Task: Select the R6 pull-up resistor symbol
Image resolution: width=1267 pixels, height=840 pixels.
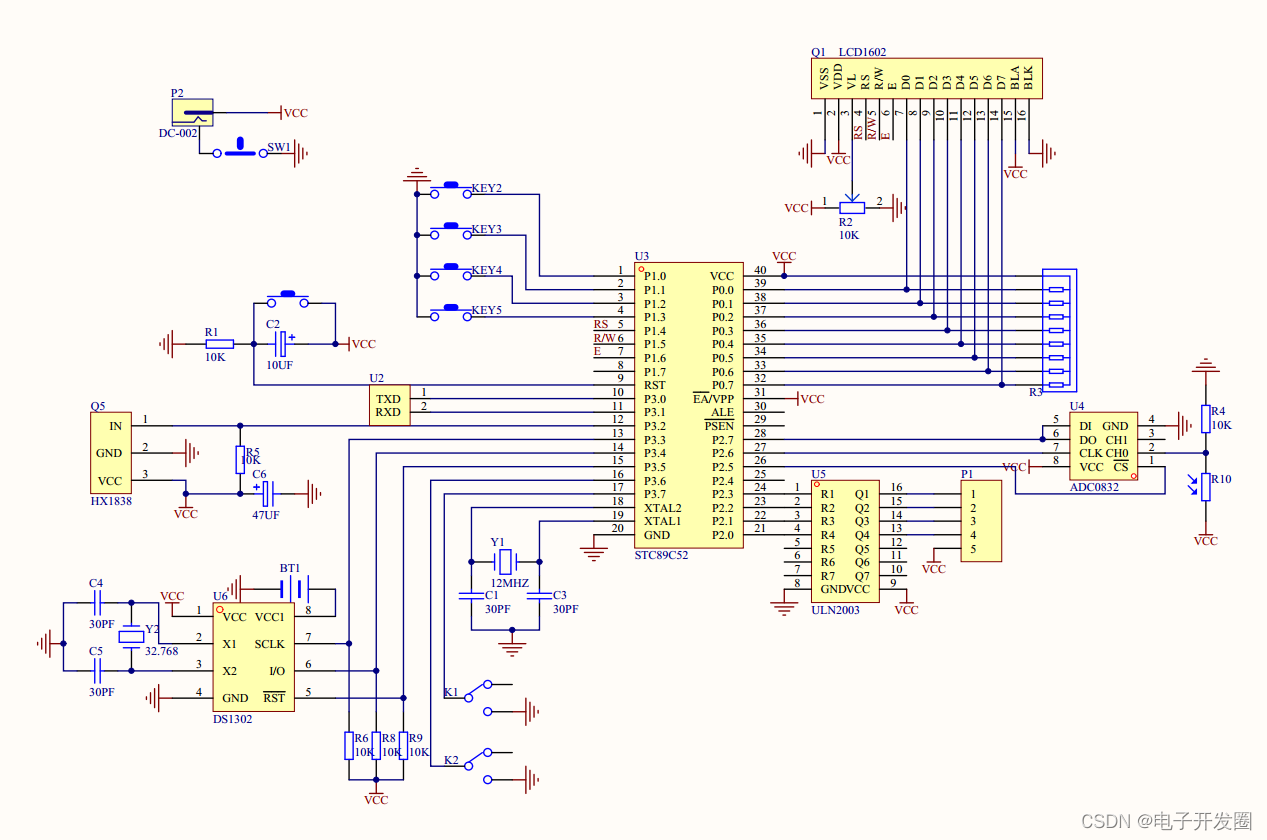Action: pos(348,745)
